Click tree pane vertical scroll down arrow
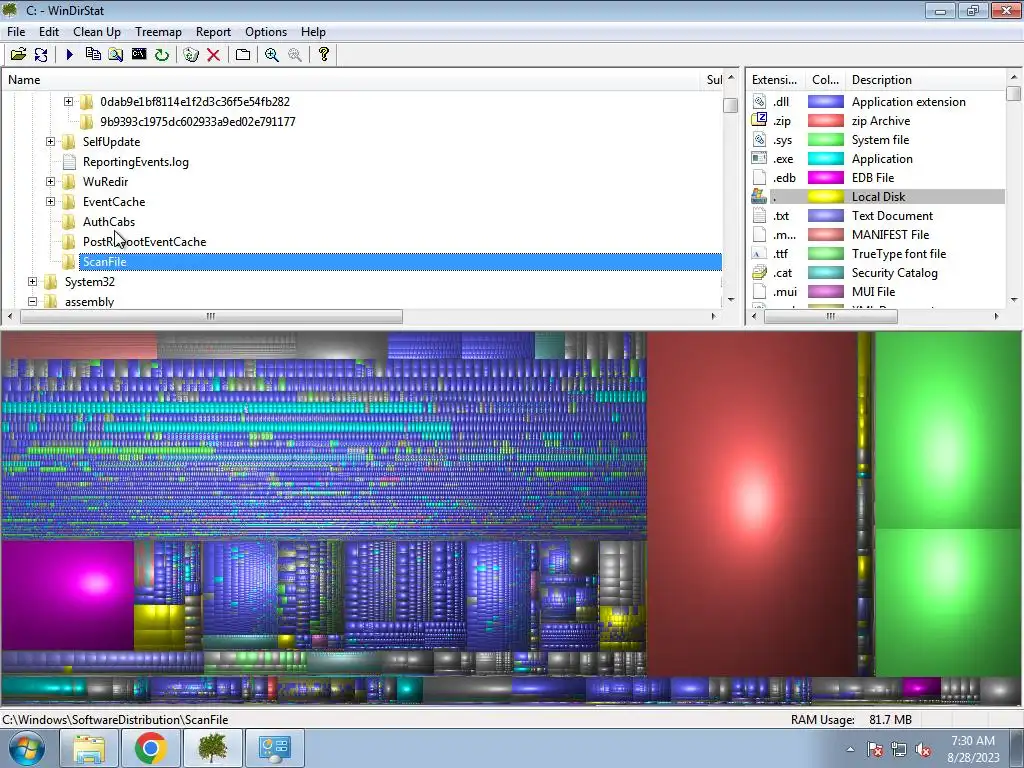 click(731, 300)
